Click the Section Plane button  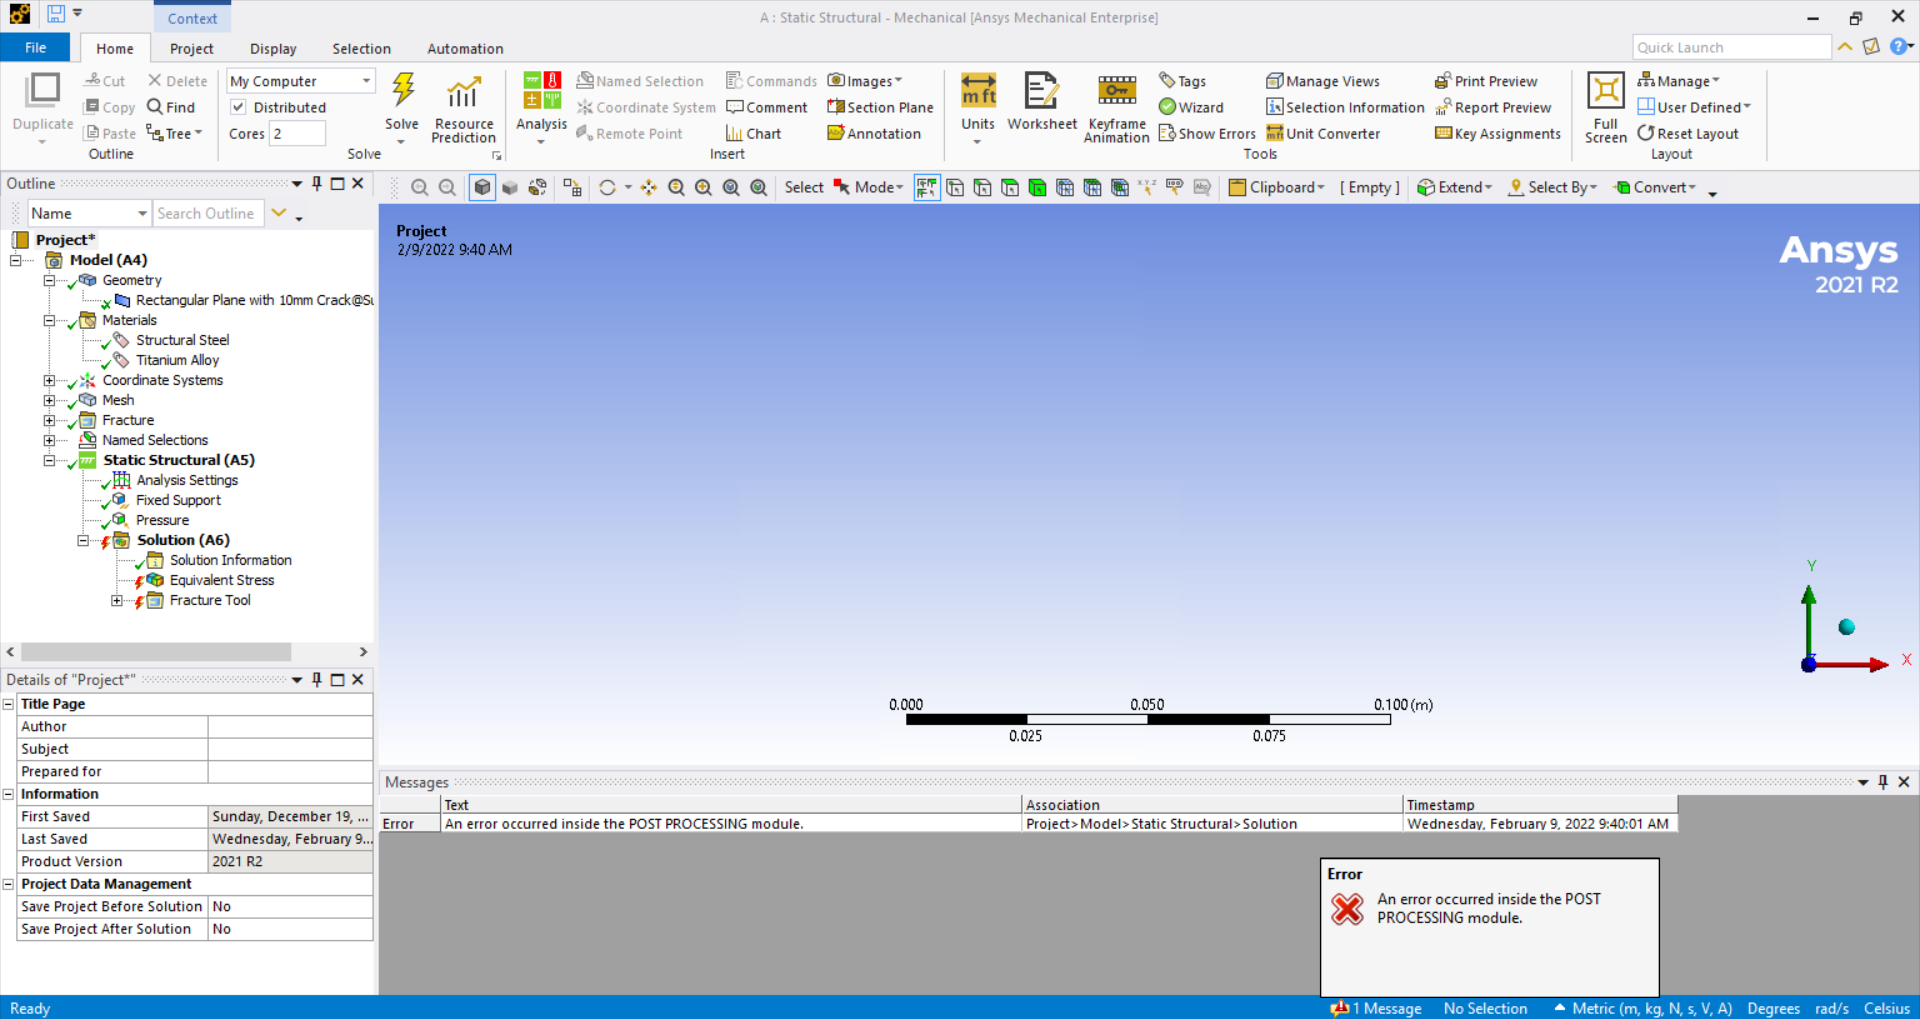(880, 107)
